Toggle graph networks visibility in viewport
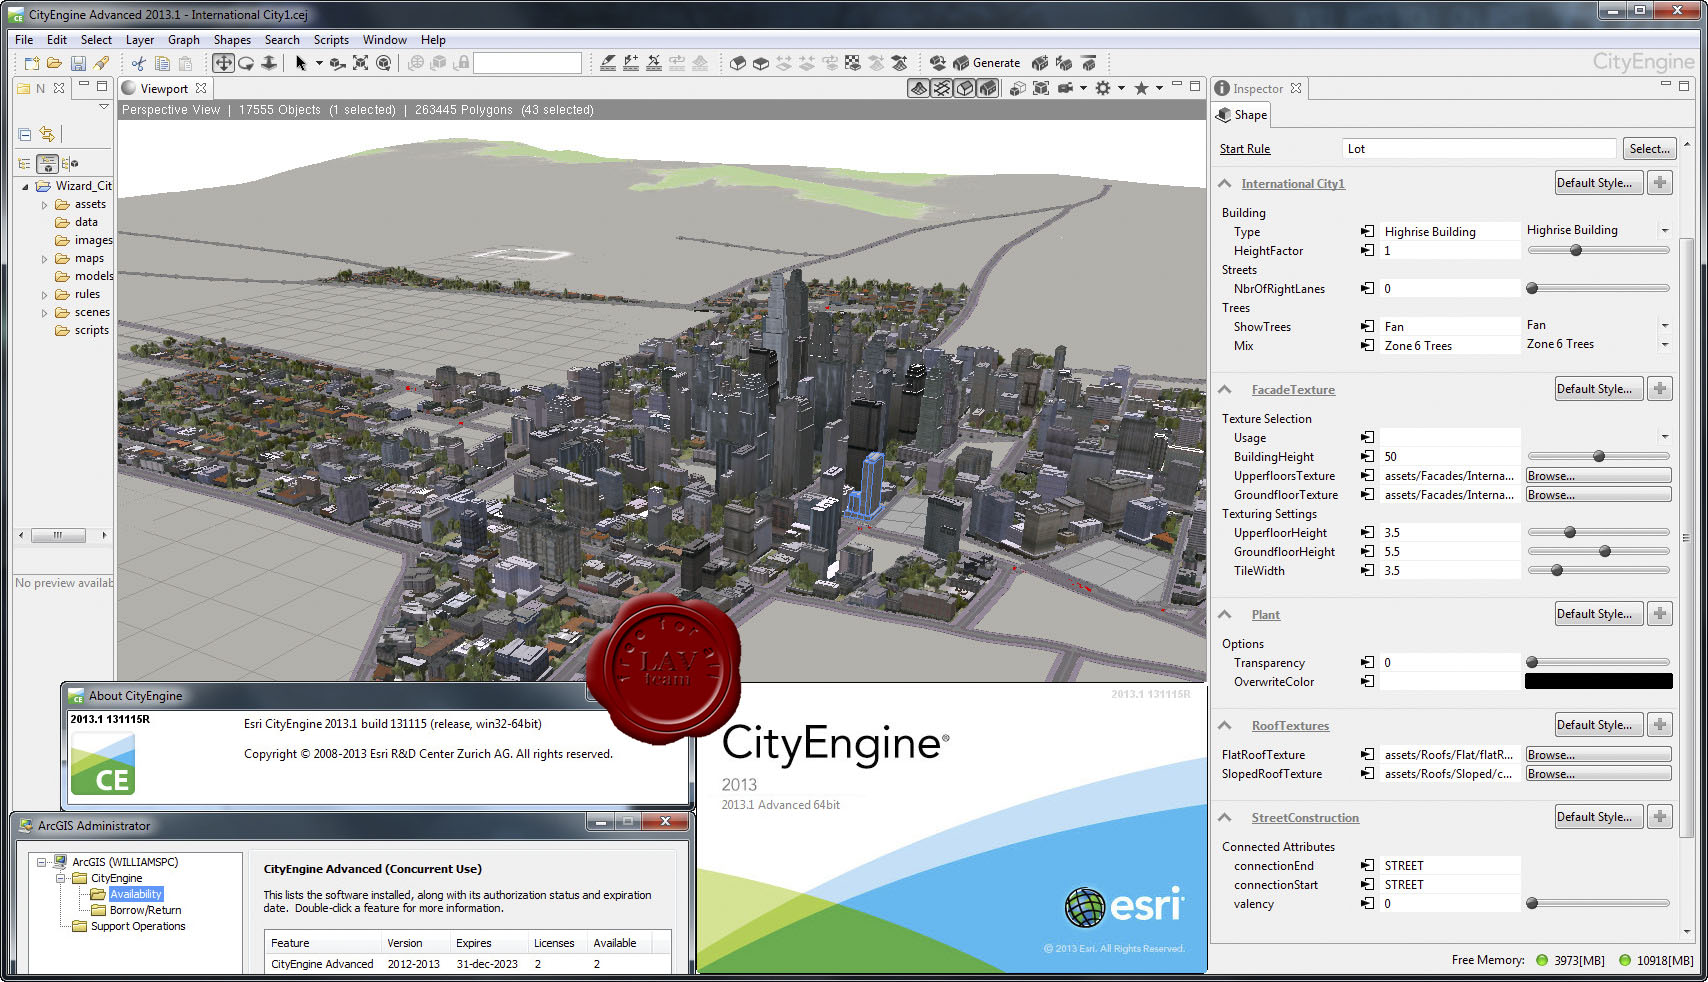Viewport: 1708px width, 982px height. [x=942, y=88]
